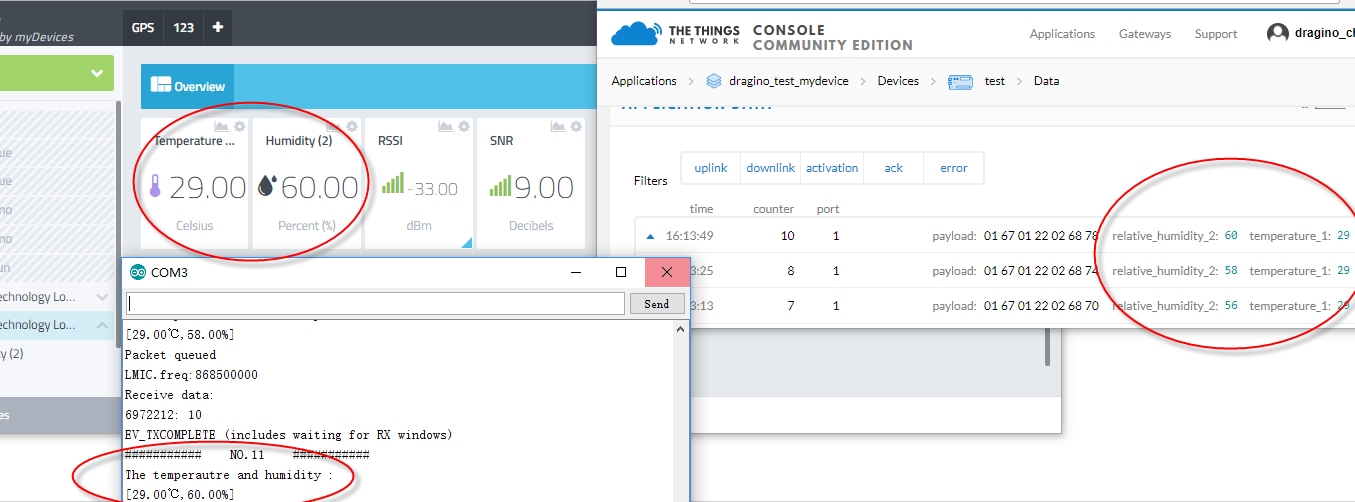
Task: Click 29.00 temperature value in widget
Action: [x=207, y=187]
